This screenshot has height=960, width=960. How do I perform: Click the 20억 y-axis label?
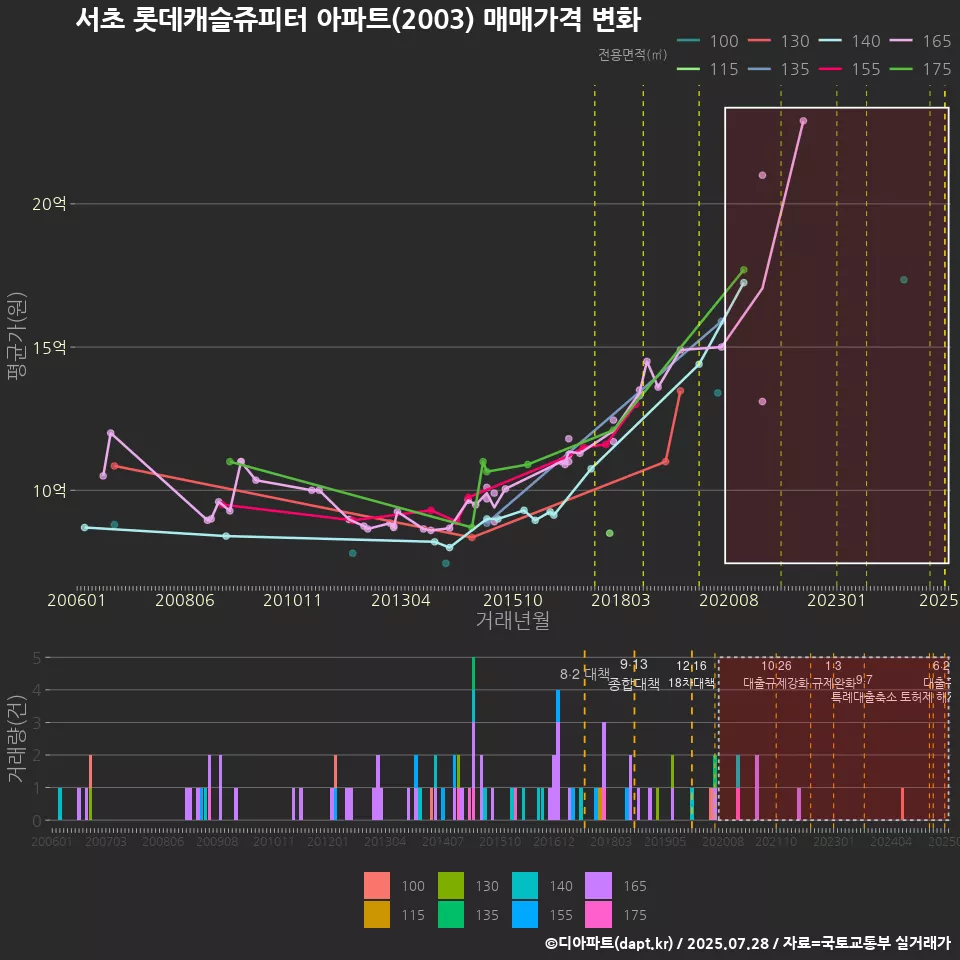49,204
